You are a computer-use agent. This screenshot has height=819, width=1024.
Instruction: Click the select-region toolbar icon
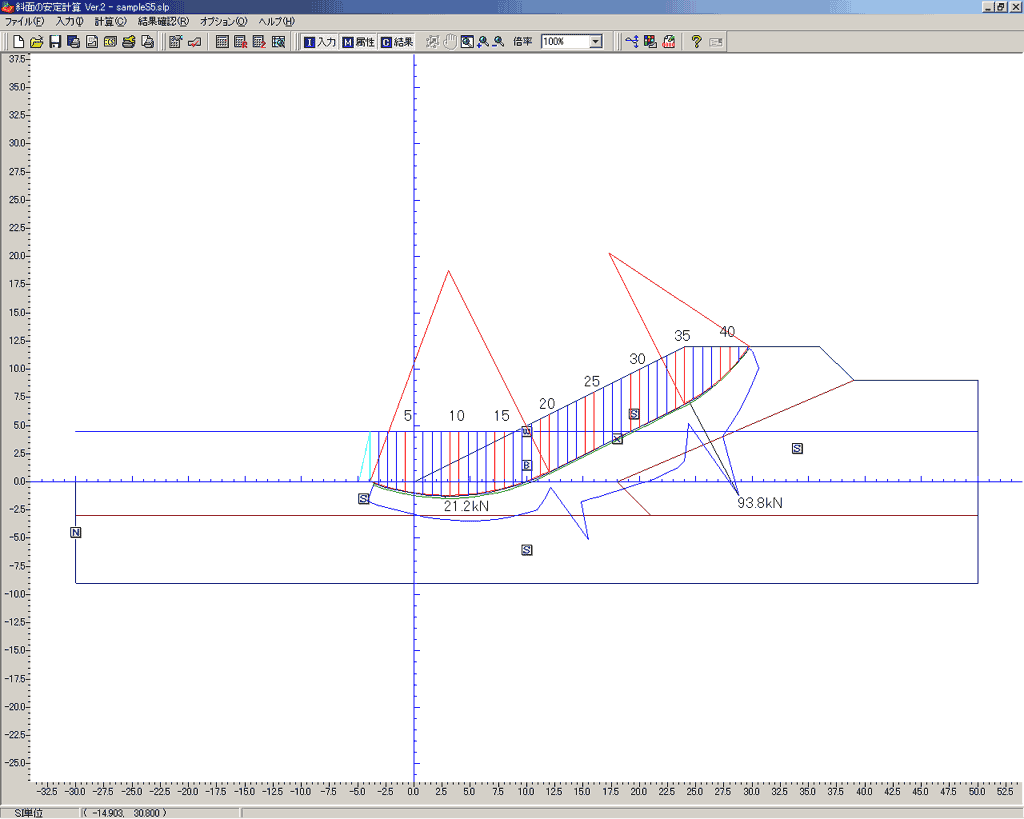432,42
